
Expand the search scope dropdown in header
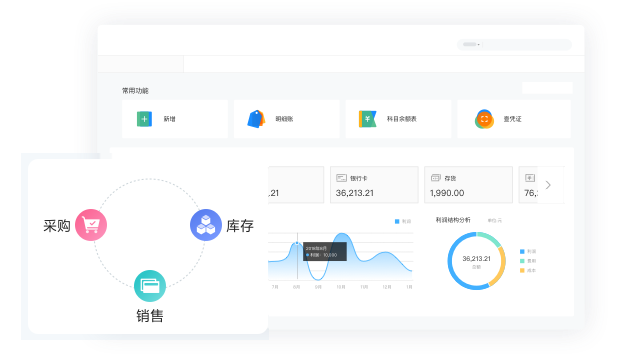click(x=471, y=44)
